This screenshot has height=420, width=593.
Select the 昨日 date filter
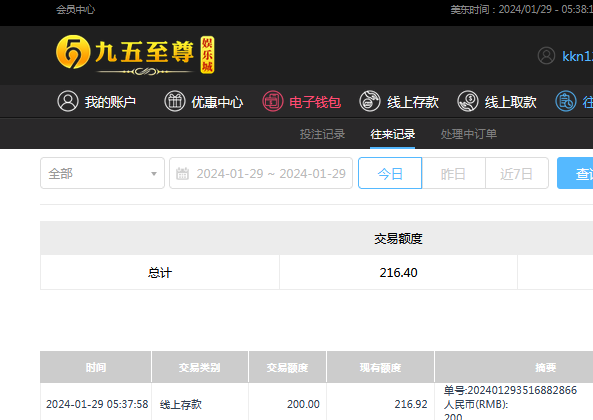(453, 173)
